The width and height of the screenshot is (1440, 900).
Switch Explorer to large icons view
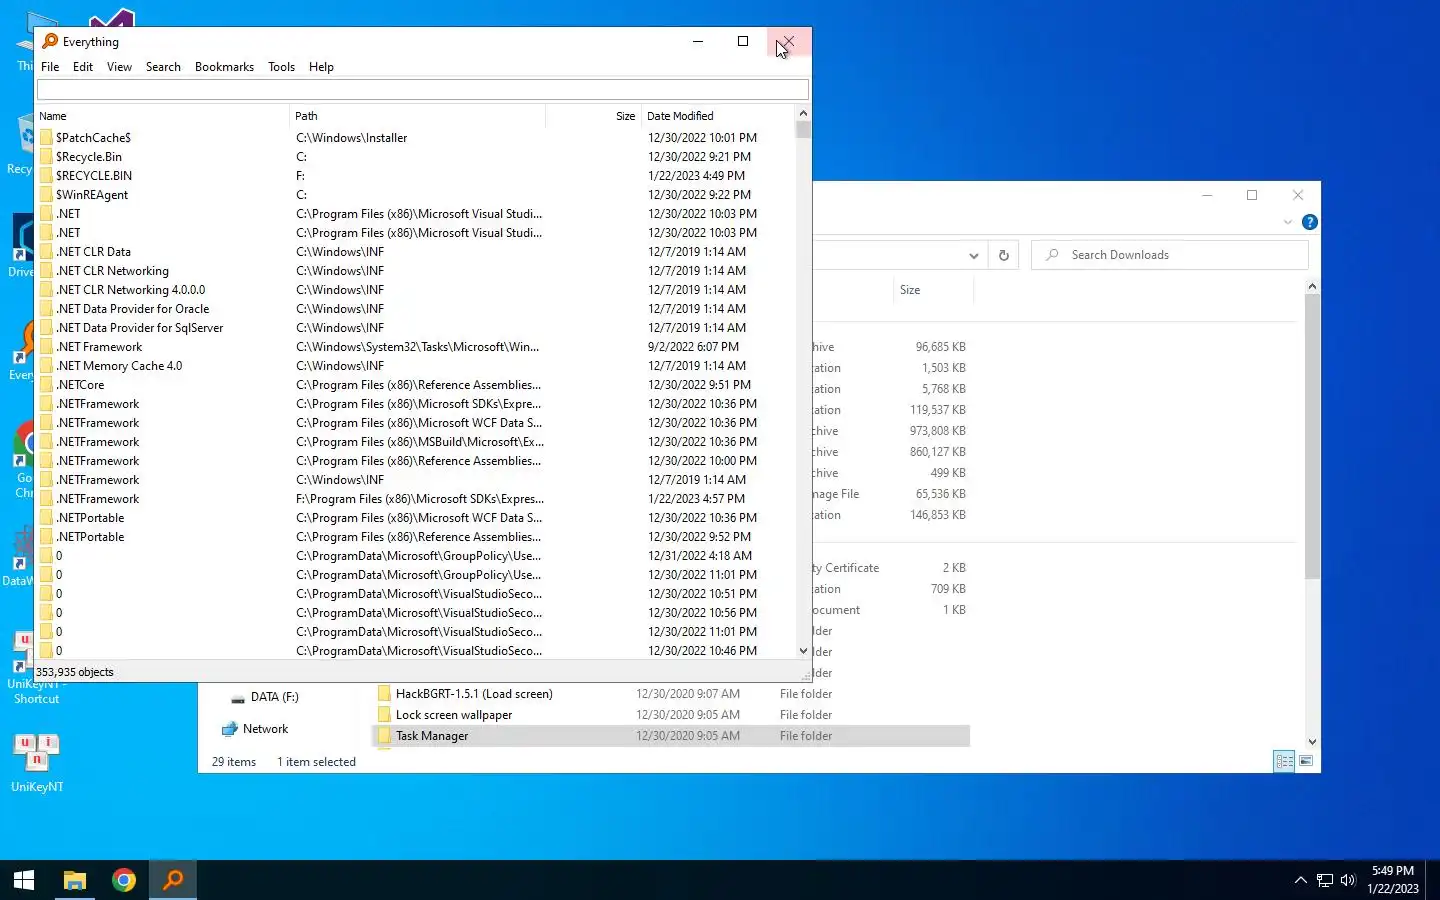tap(1306, 761)
